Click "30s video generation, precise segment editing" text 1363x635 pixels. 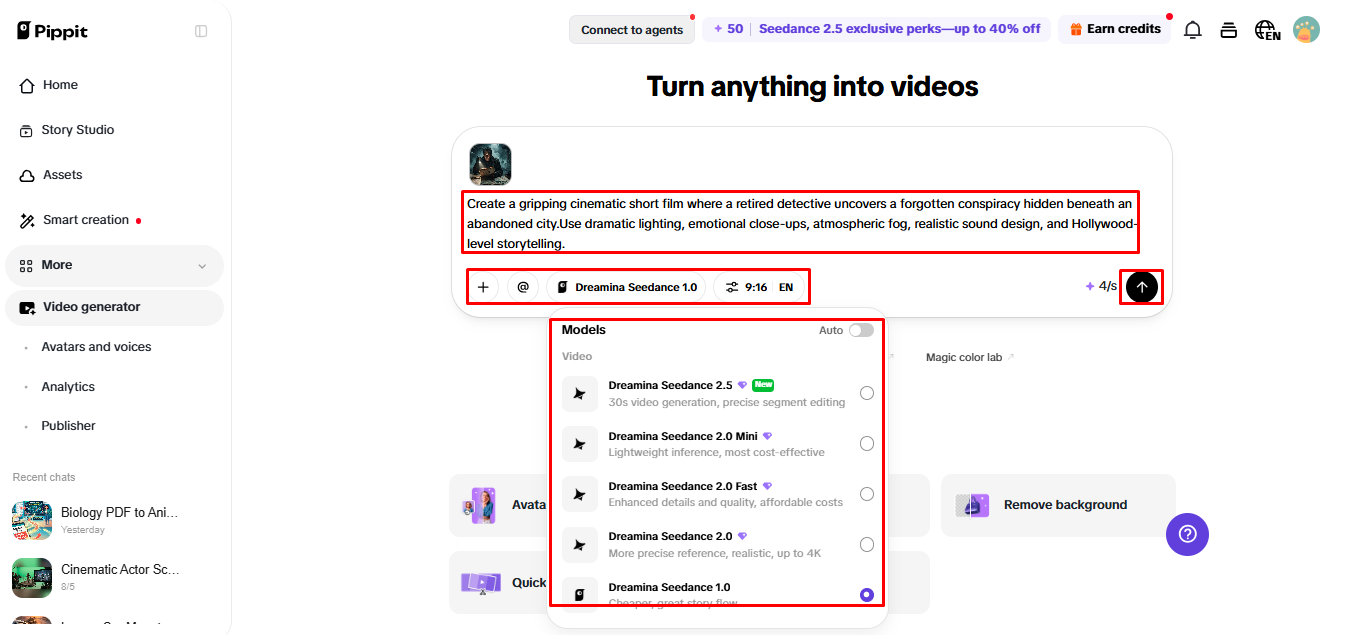coord(727,402)
